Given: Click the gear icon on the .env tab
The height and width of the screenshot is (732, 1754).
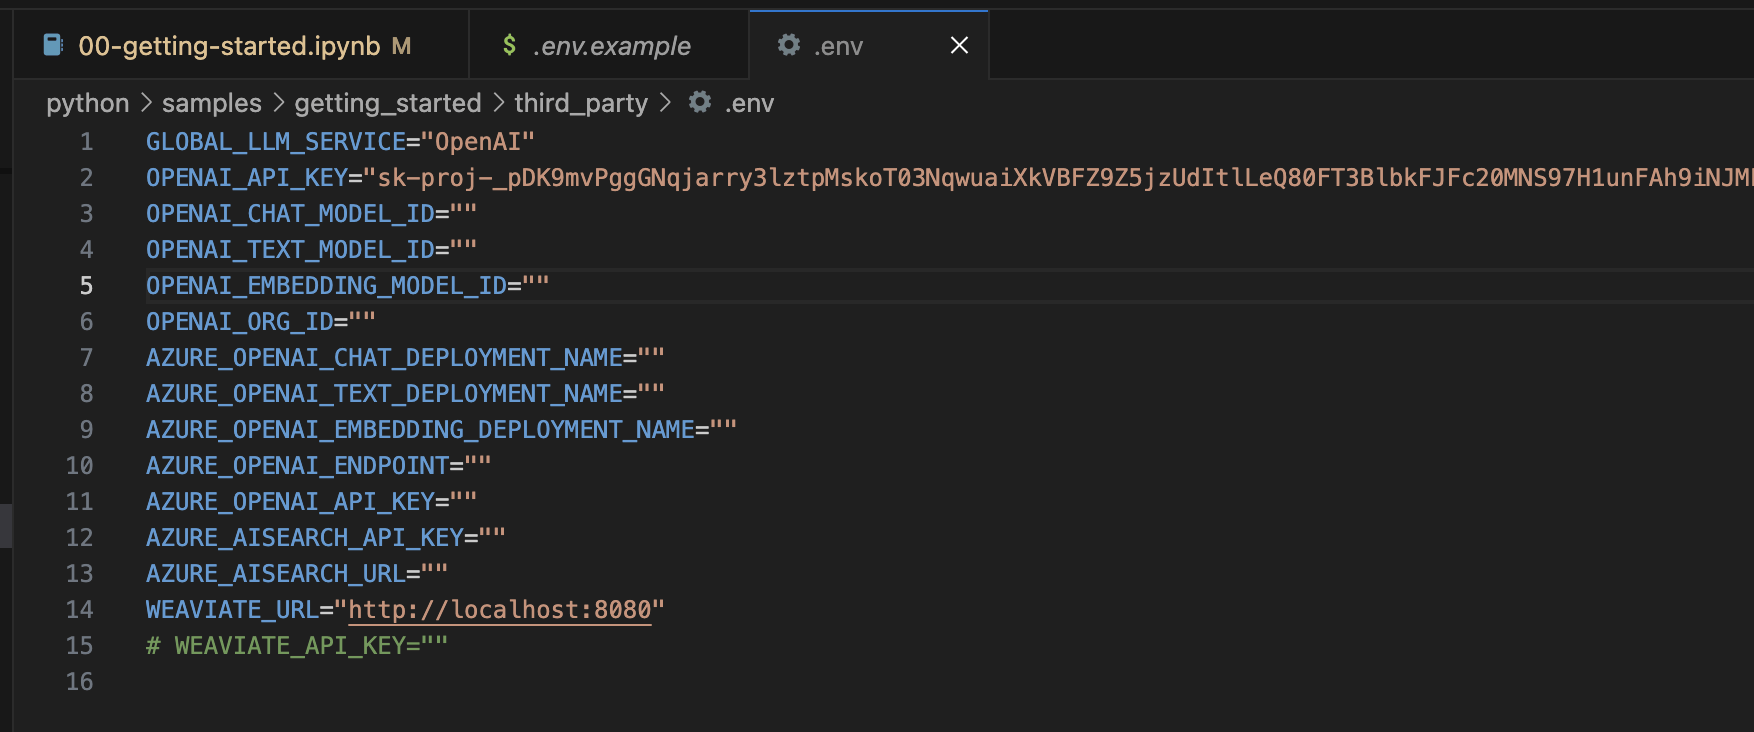Looking at the screenshot, I should point(789,45).
